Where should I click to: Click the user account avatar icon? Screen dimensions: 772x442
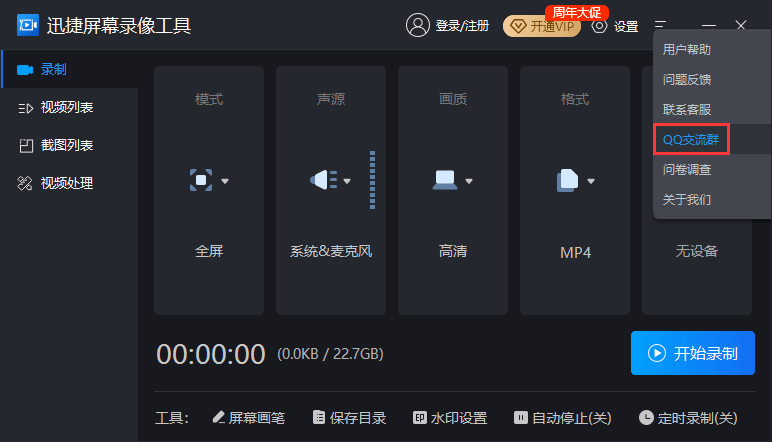(x=417, y=26)
